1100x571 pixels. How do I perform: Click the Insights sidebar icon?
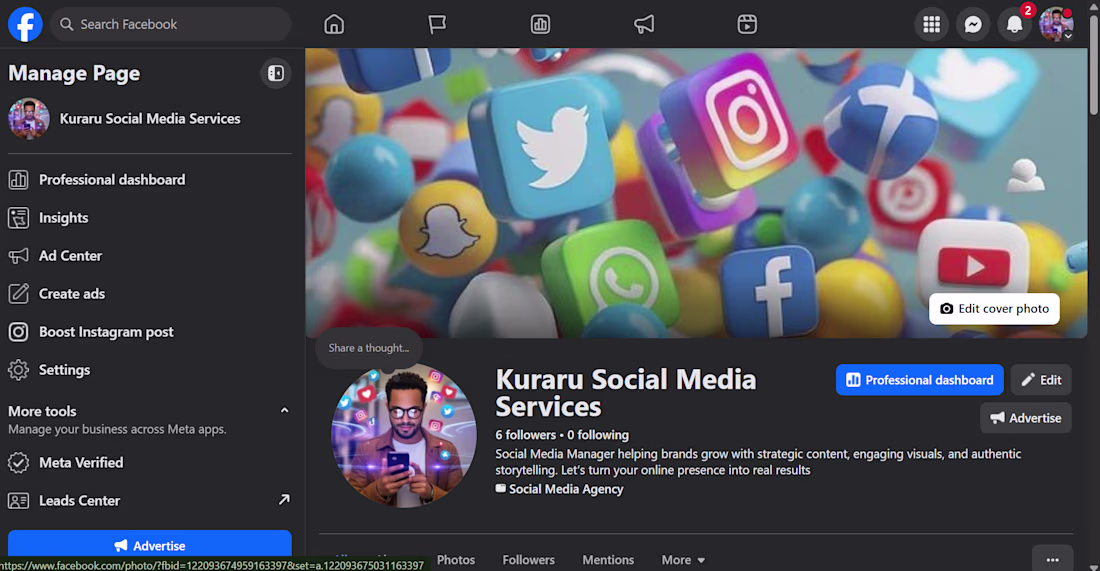pos(18,217)
